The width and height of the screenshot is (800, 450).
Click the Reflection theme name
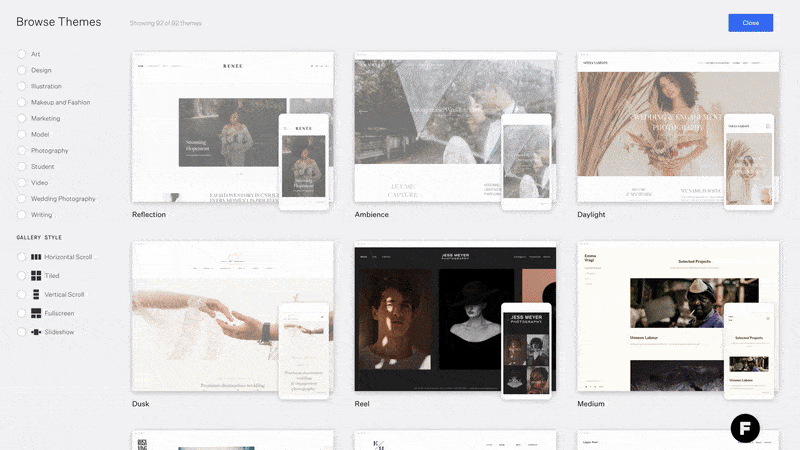pos(149,214)
